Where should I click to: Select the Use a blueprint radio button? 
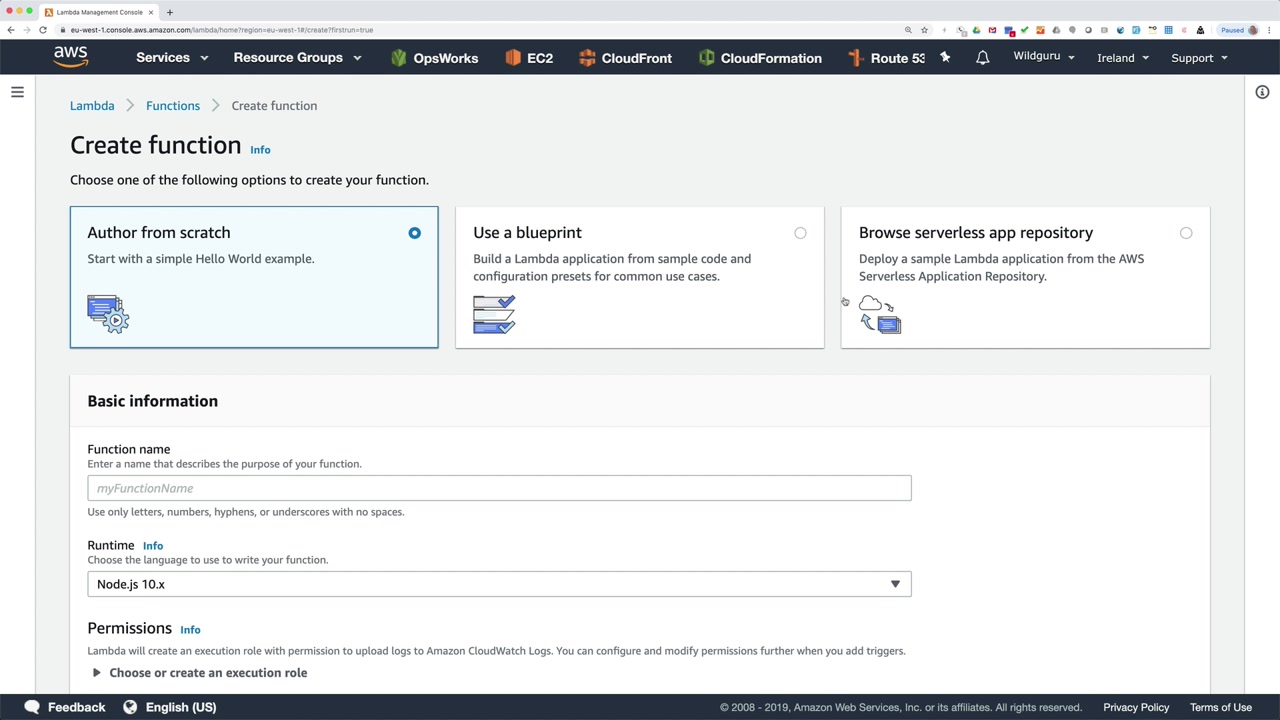click(800, 233)
